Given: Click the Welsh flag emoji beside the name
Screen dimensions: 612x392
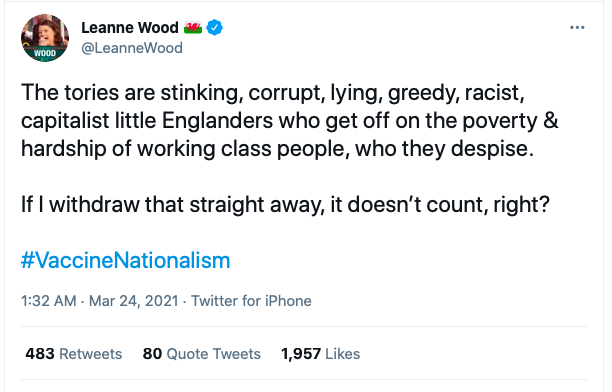Looking at the screenshot, I should [x=193, y=27].
